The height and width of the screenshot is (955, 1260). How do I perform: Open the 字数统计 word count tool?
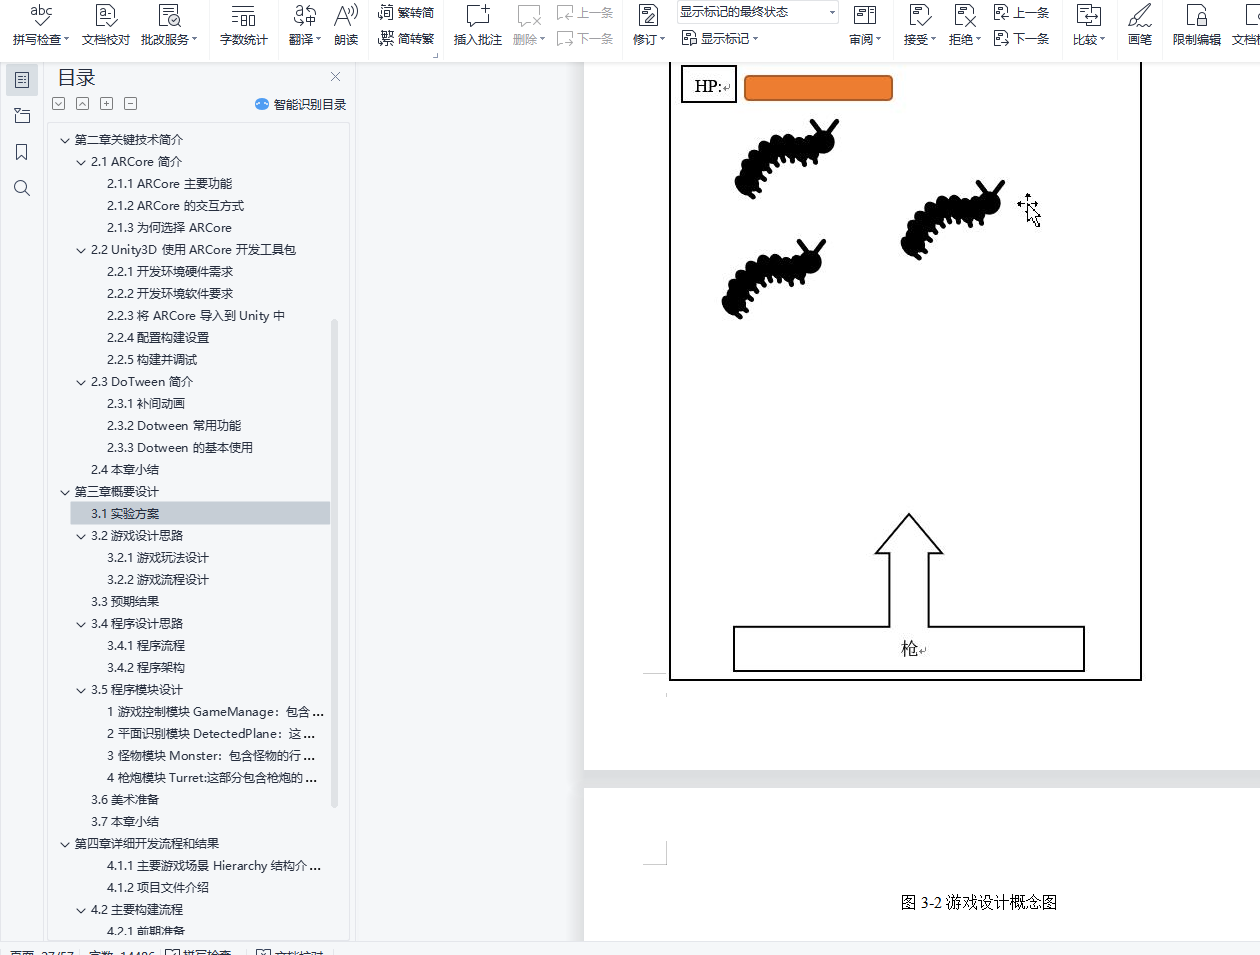click(243, 25)
